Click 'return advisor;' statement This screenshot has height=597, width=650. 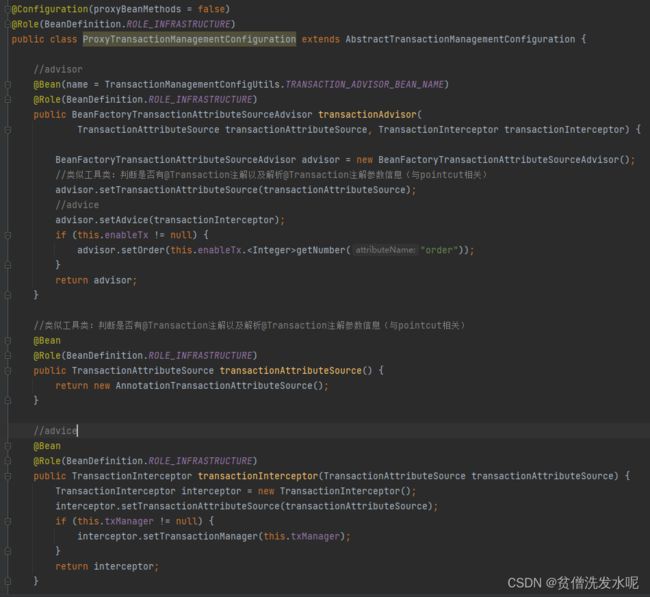(96, 280)
